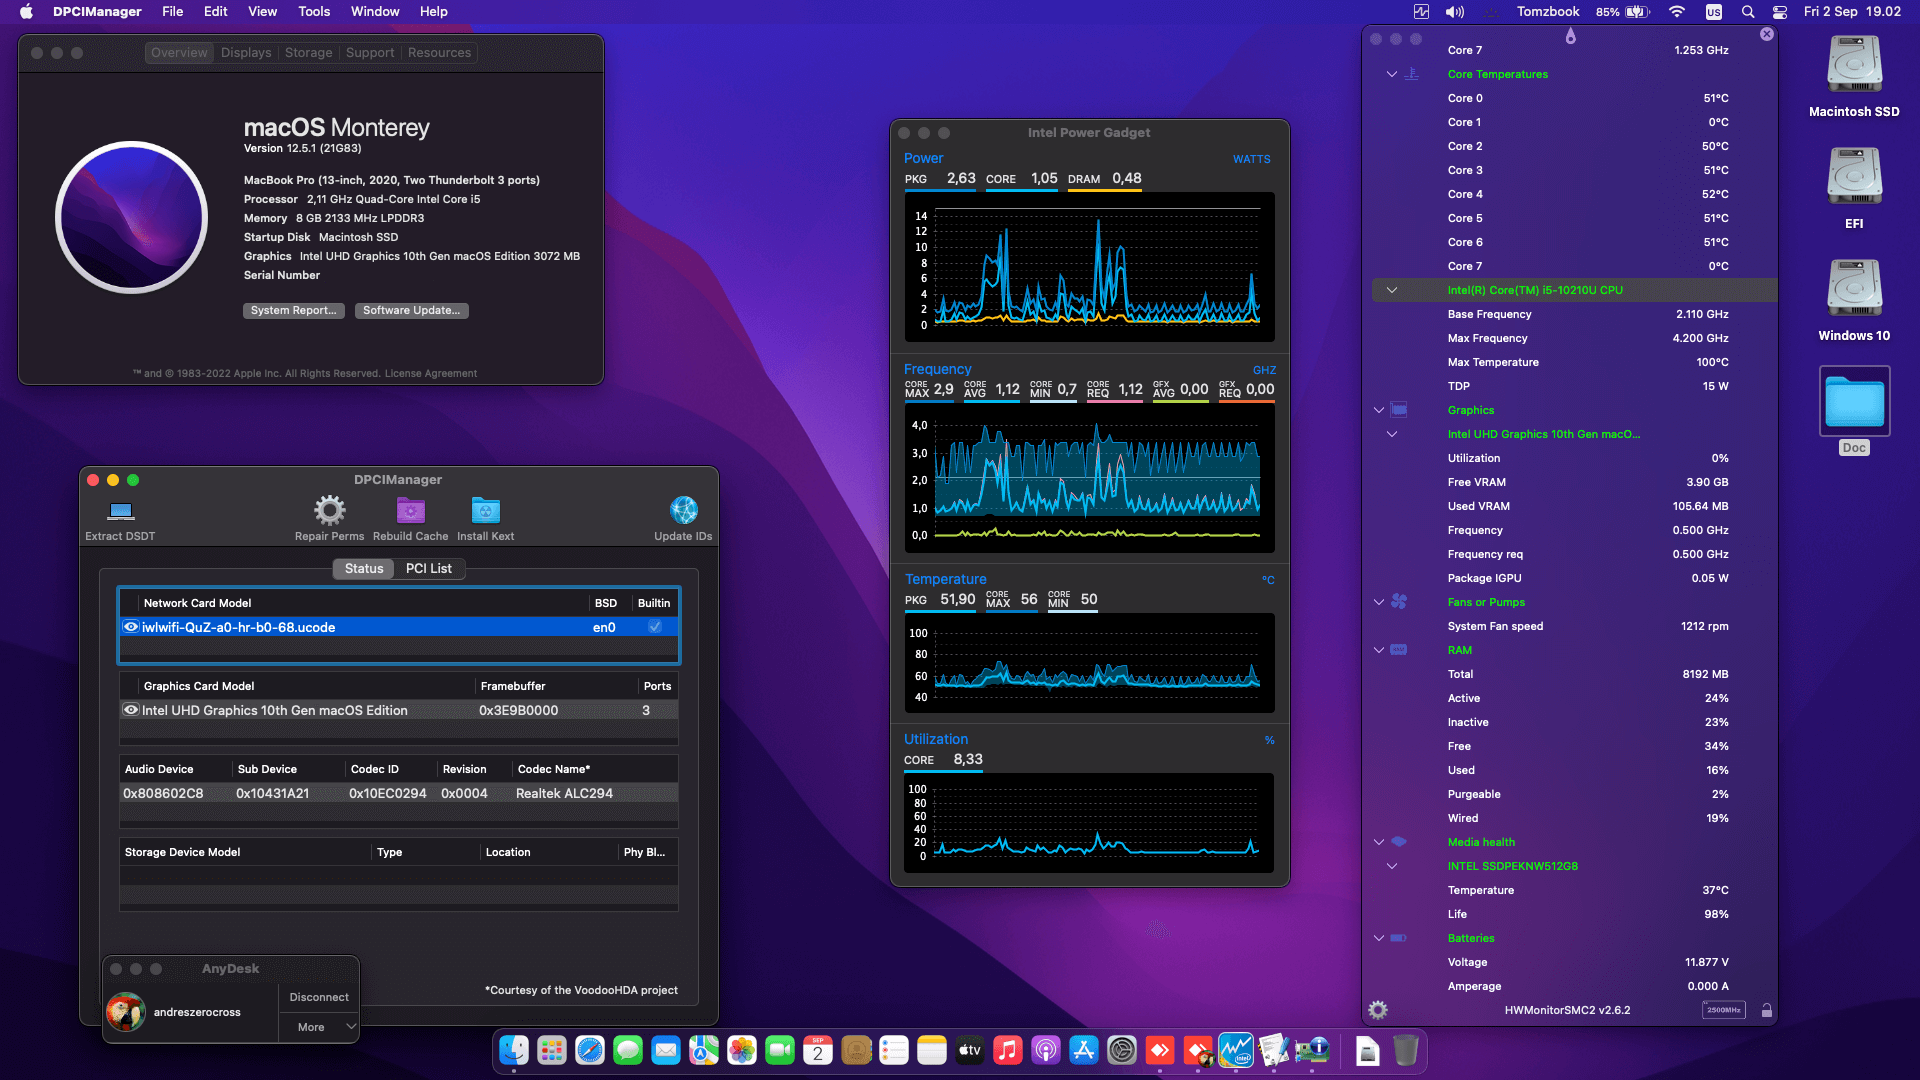Open Macintosh SSD desktop drive
Image resolution: width=1920 pixels, height=1080 pixels.
tap(1854, 65)
